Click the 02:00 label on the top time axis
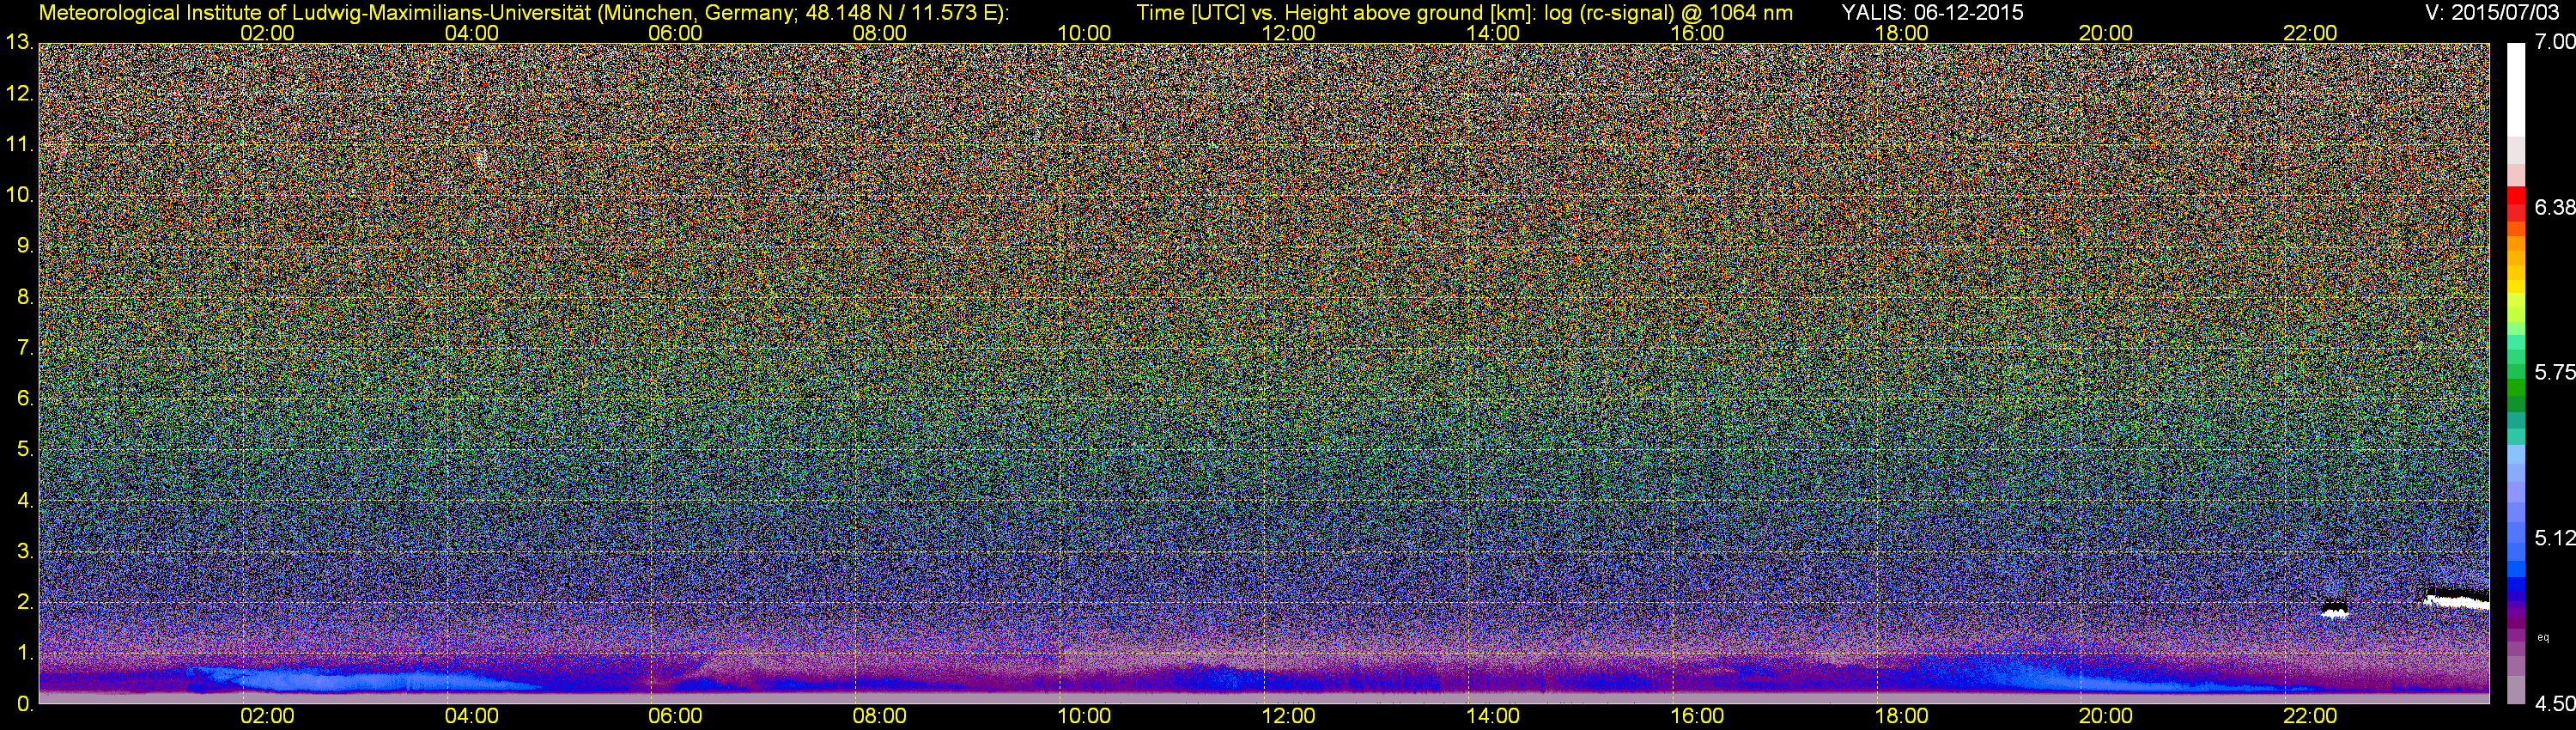Screen dimensions: 2576x730 pos(268,33)
